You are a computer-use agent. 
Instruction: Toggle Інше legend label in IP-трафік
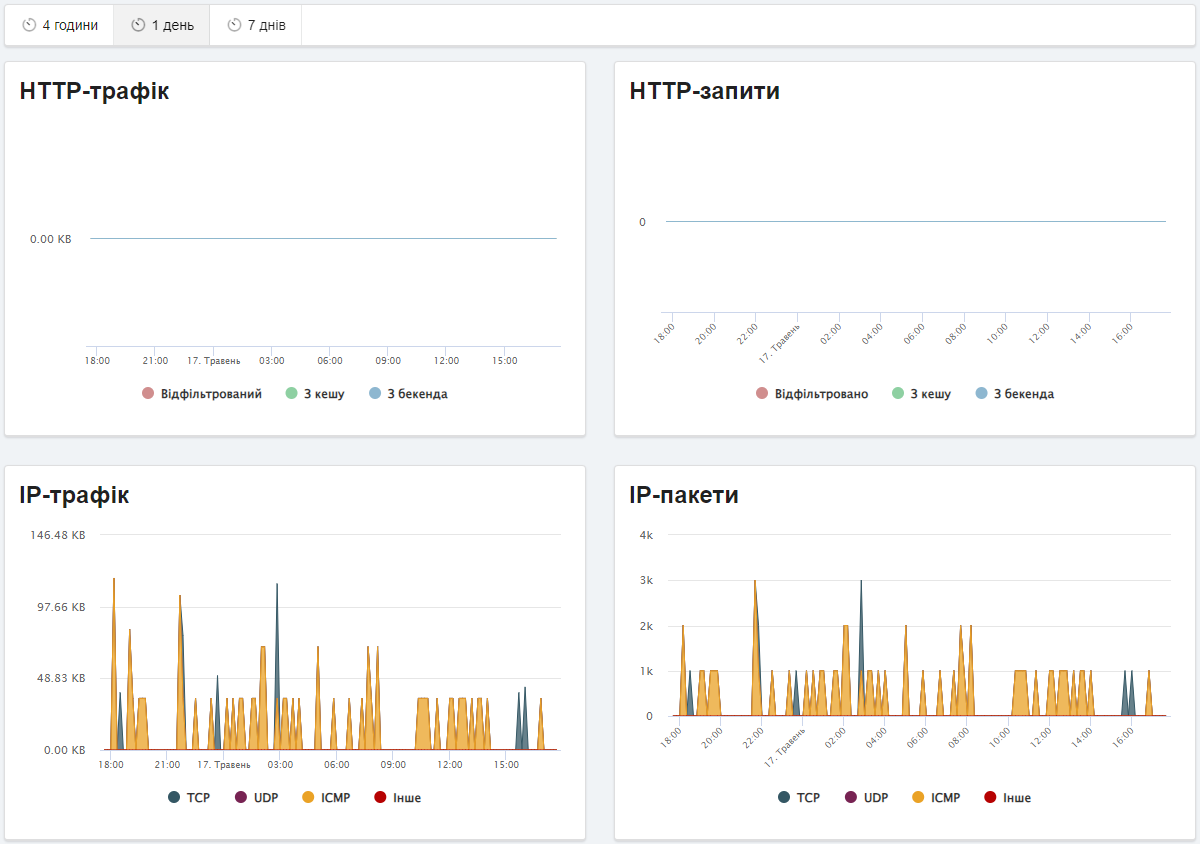point(407,798)
